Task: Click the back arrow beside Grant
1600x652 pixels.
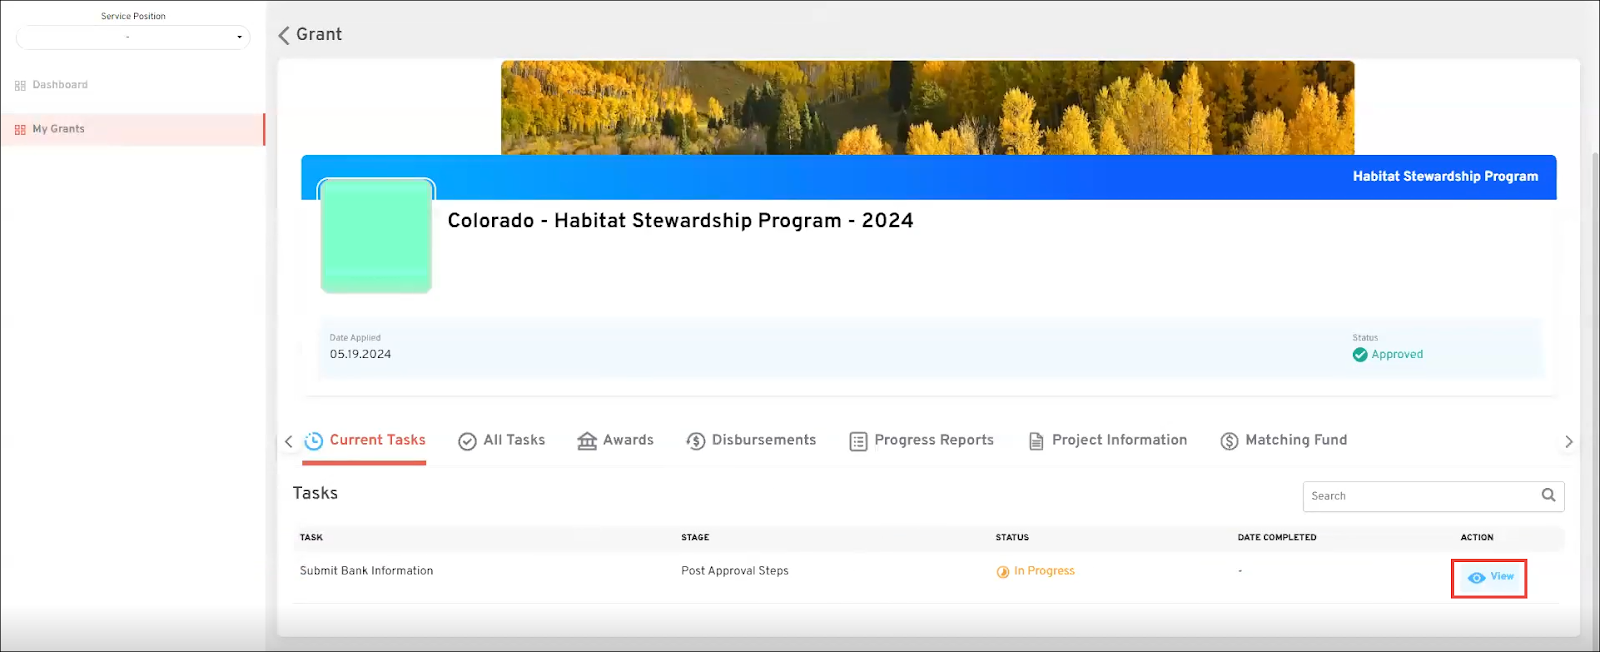Action: pos(284,35)
